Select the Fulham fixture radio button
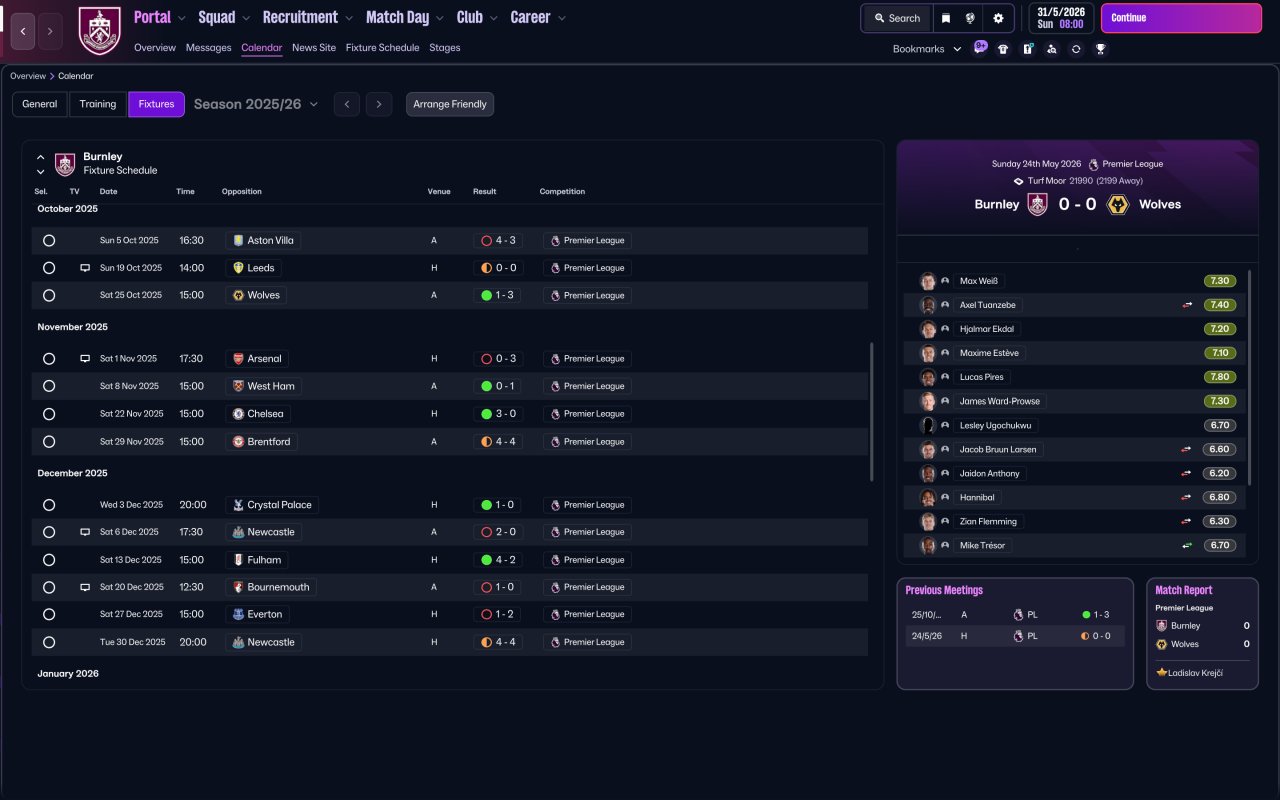Image resolution: width=1280 pixels, height=800 pixels. [49, 560]
